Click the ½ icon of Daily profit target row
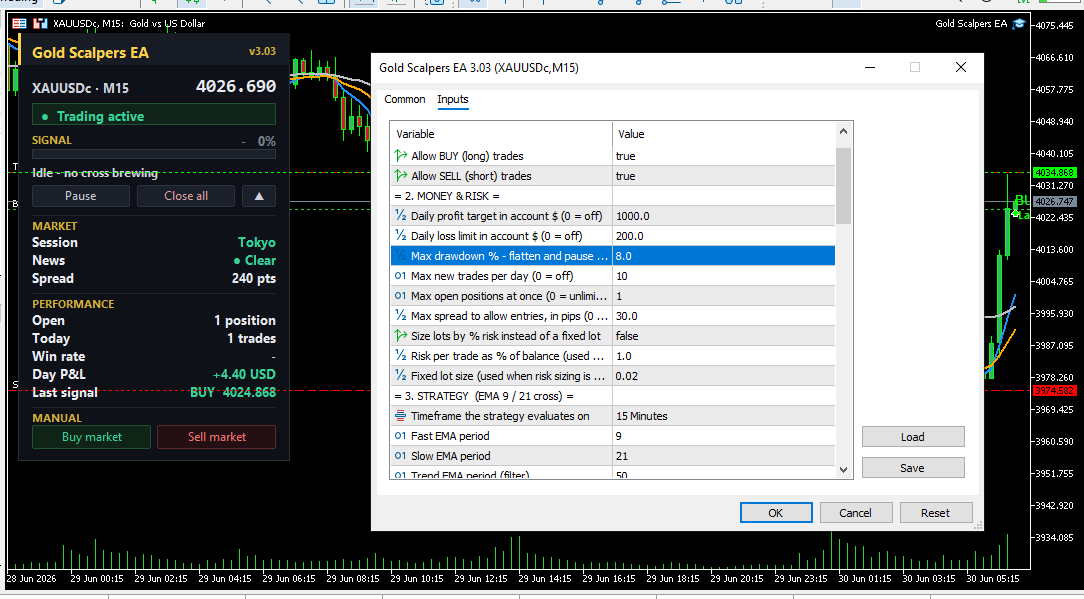The width and height of the screenshot is (1084, 599). (x=401, y=216)
